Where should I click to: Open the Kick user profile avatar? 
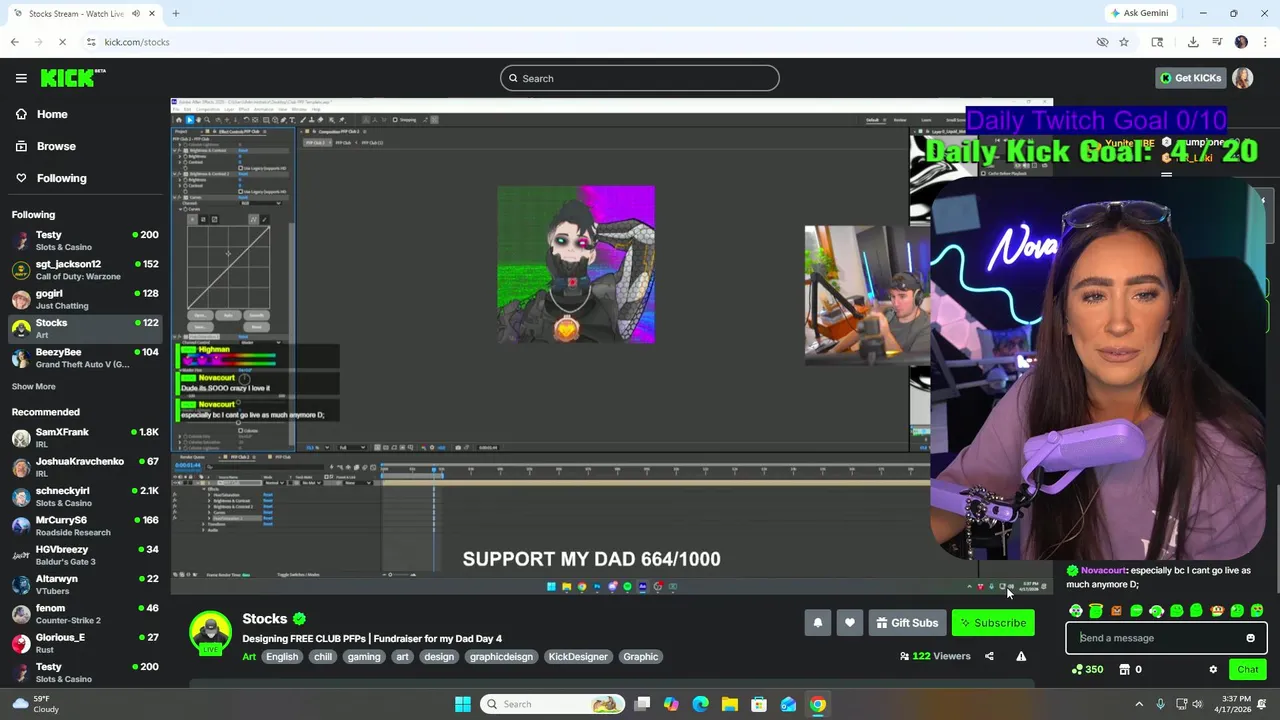point(1243,78)
